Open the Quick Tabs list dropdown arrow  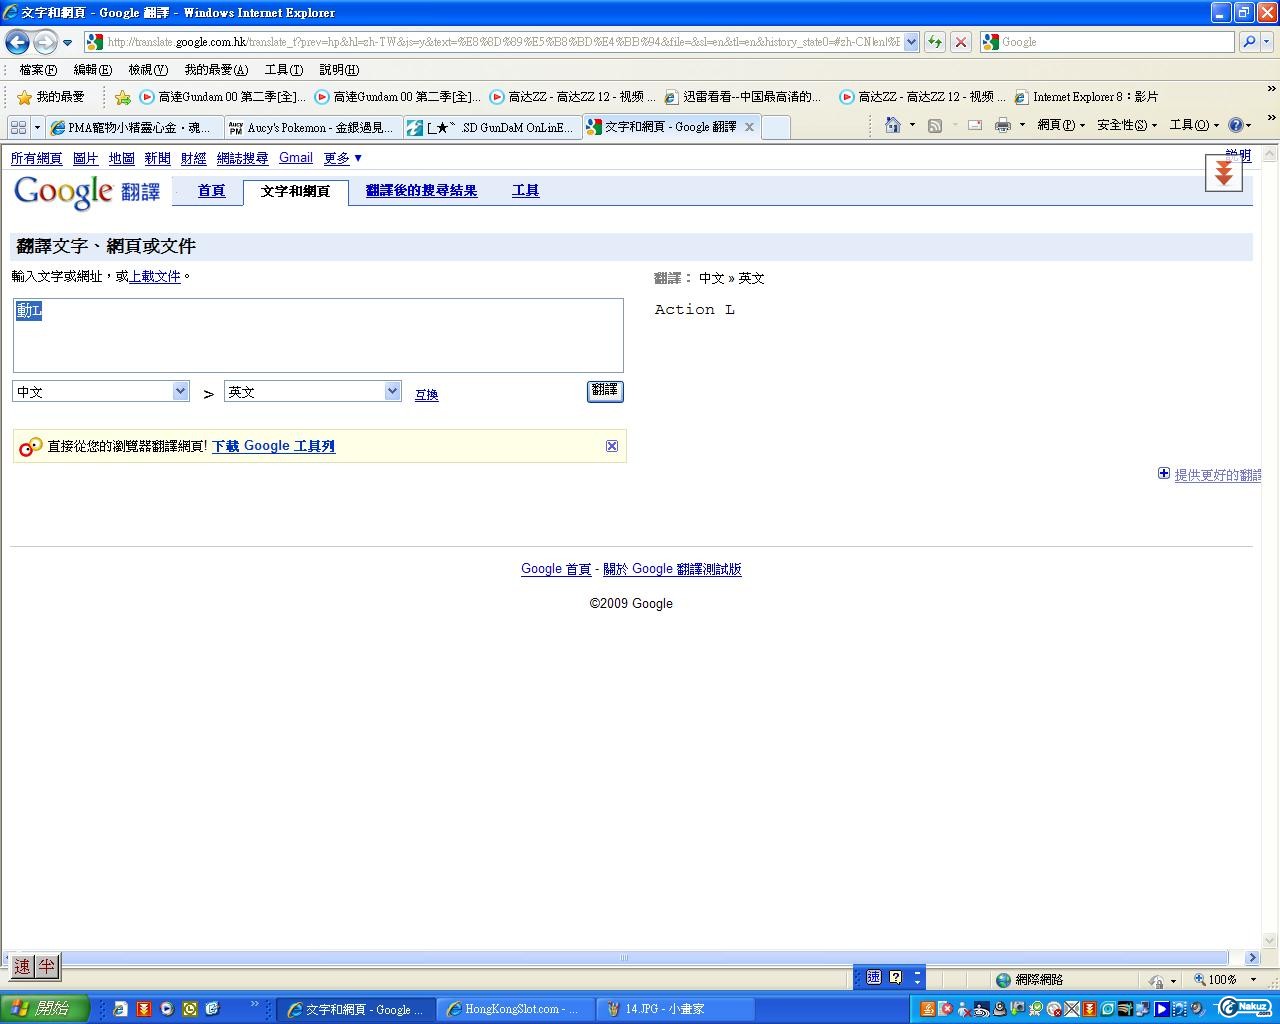point(37,127)
